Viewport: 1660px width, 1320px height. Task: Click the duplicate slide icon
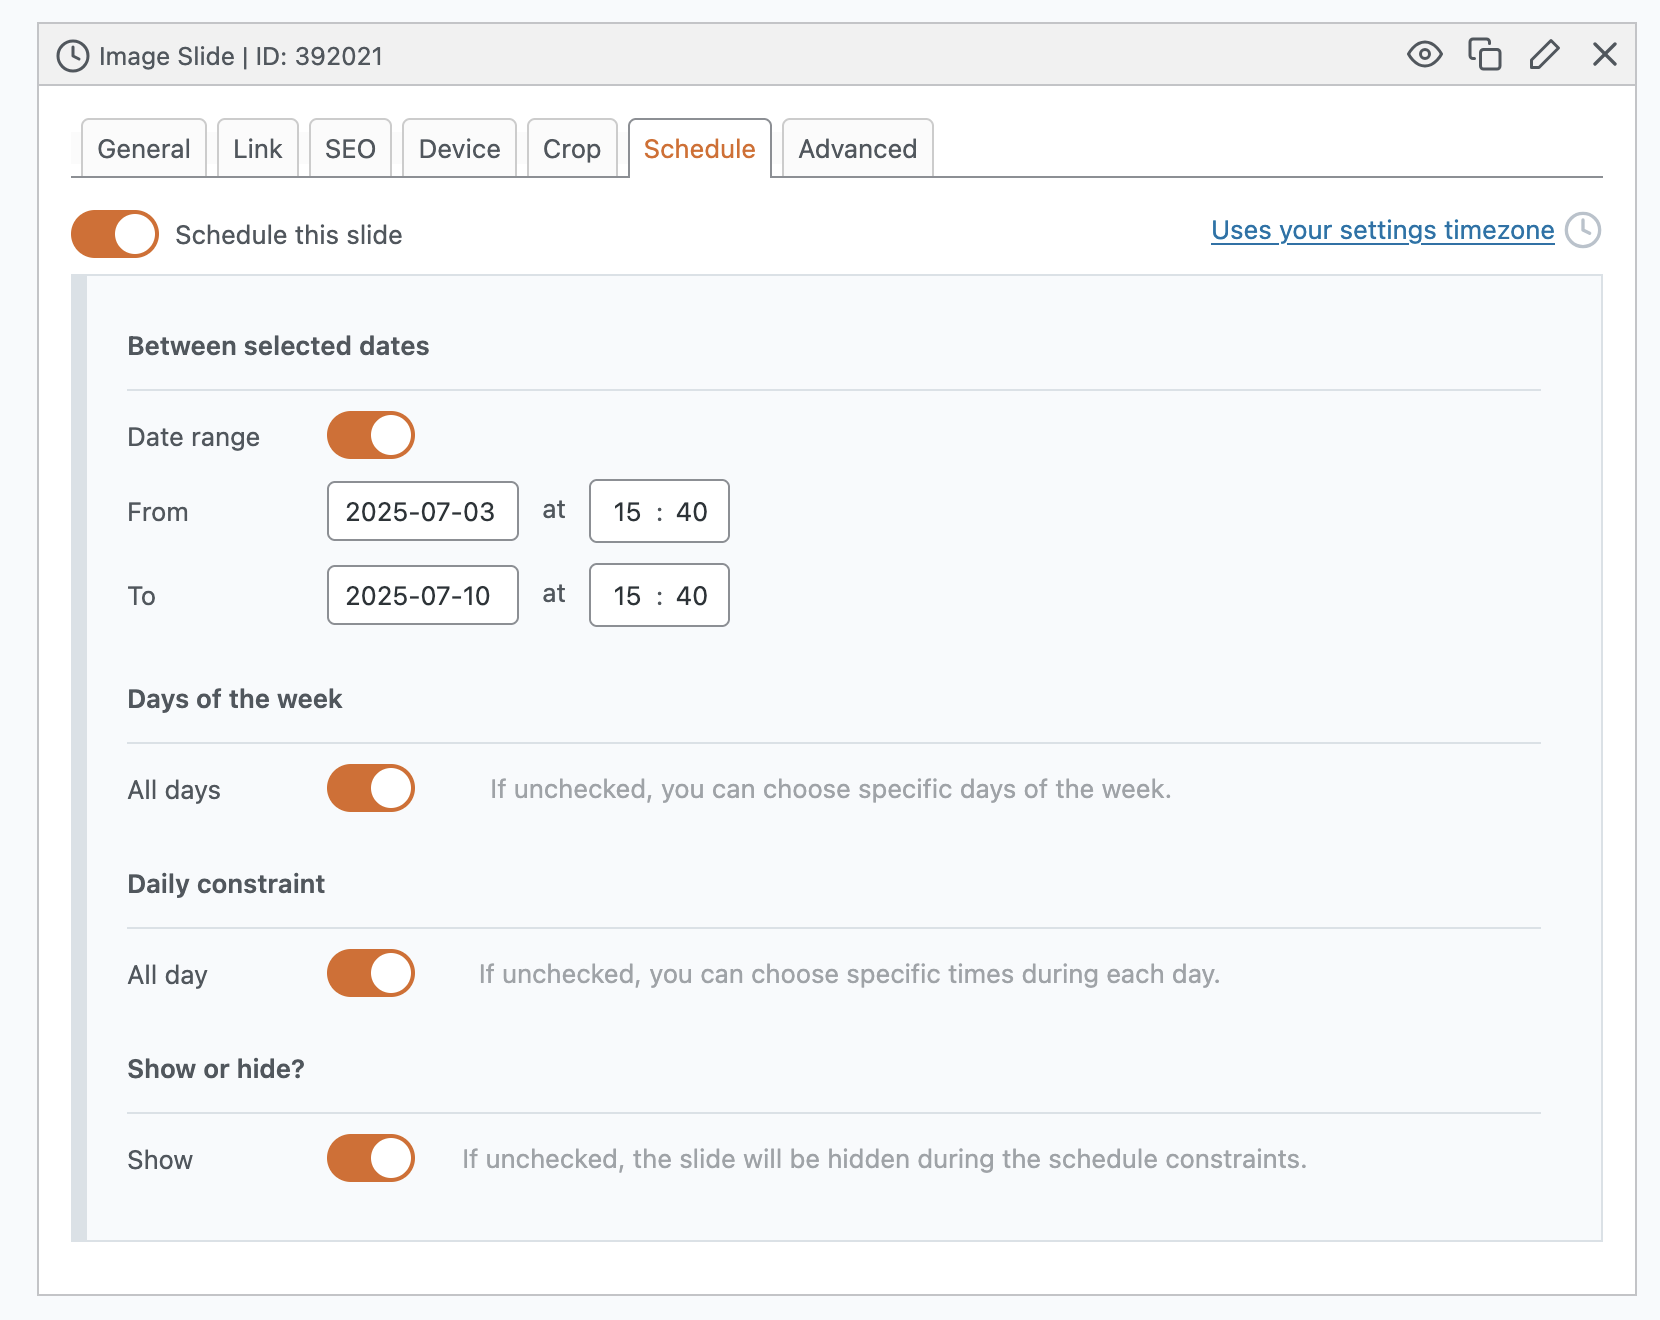coord(1484,54)
